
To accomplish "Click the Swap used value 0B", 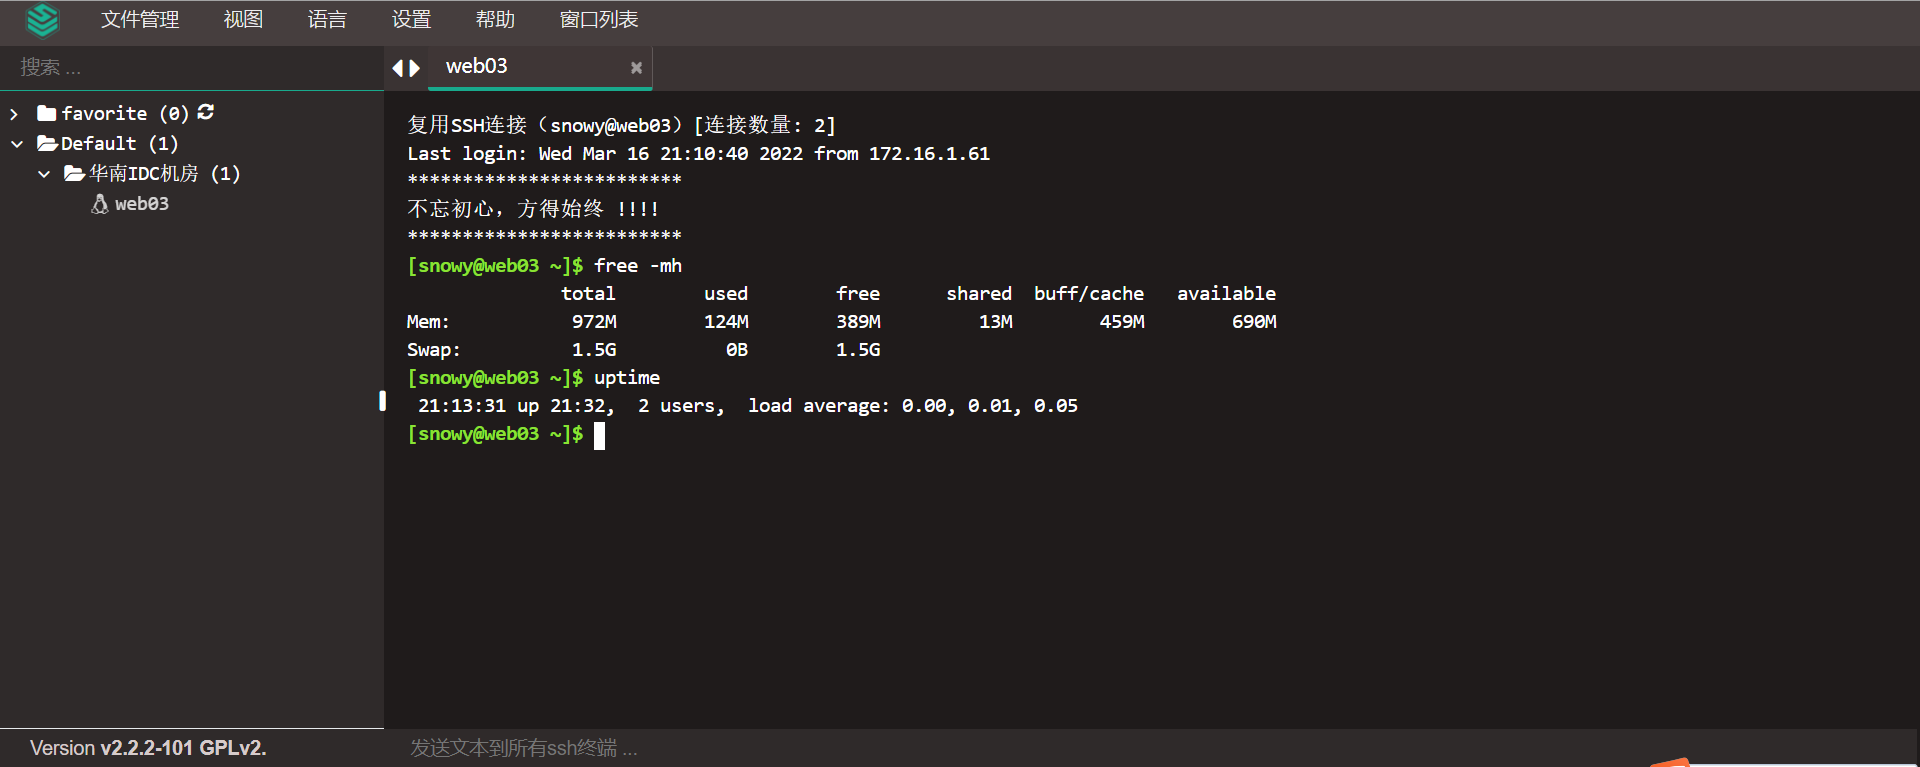I will [737, 350].
